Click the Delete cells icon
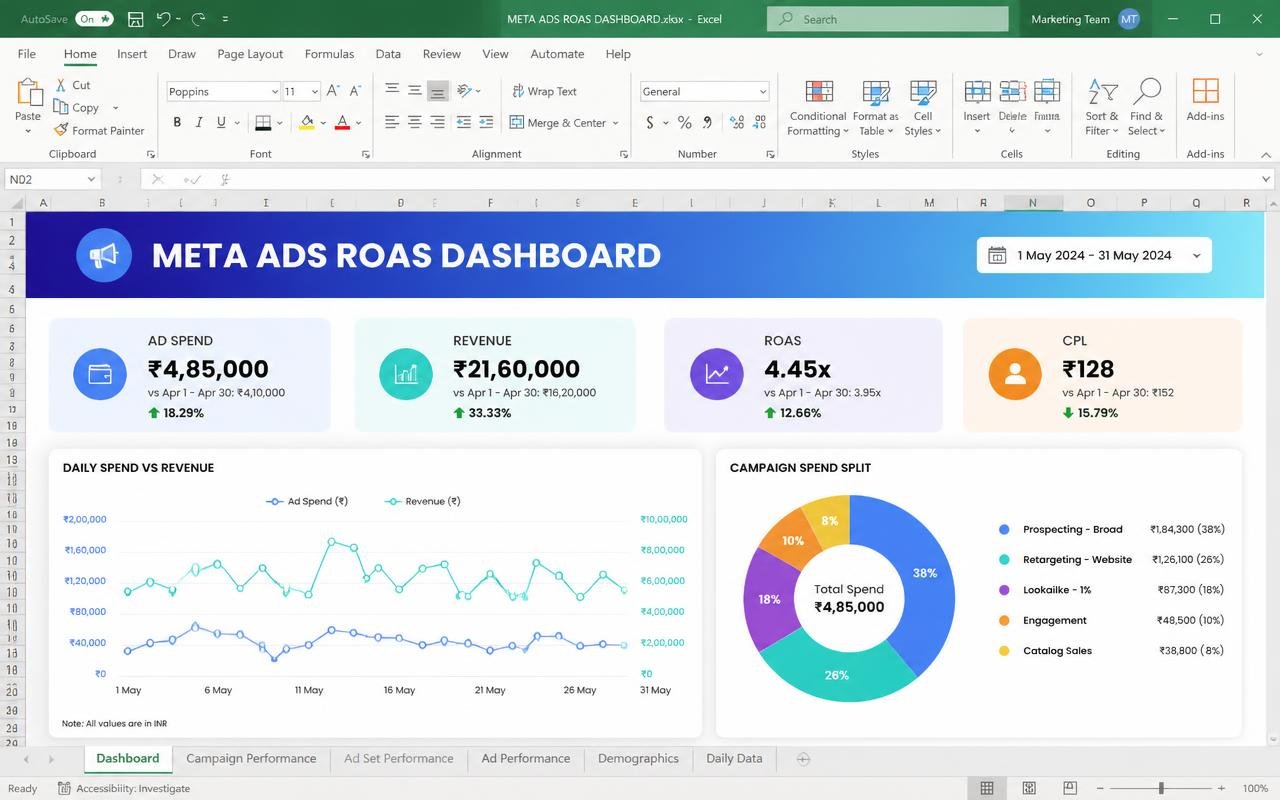1280x800 pixels. pyautogui.click(x=1012, y=92)
